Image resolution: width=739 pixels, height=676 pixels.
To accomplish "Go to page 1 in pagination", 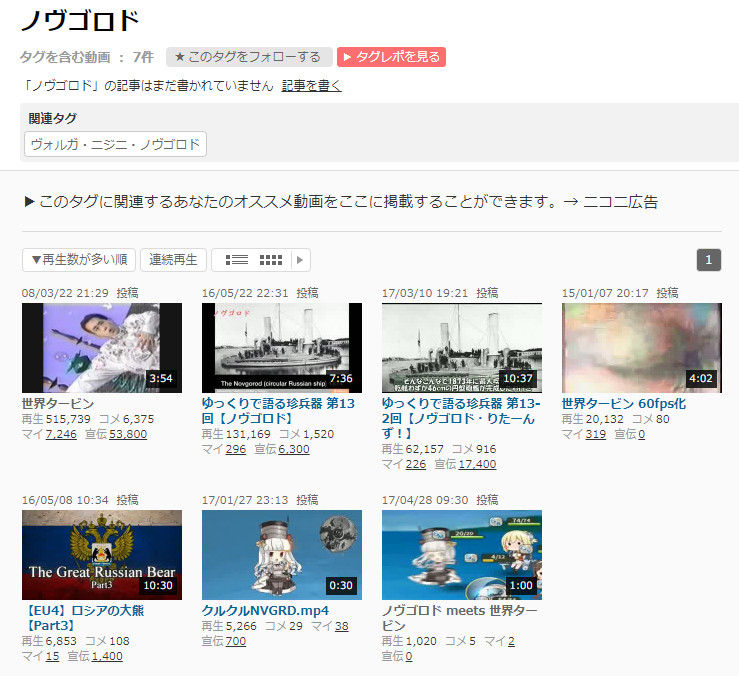I will [708, 260].
